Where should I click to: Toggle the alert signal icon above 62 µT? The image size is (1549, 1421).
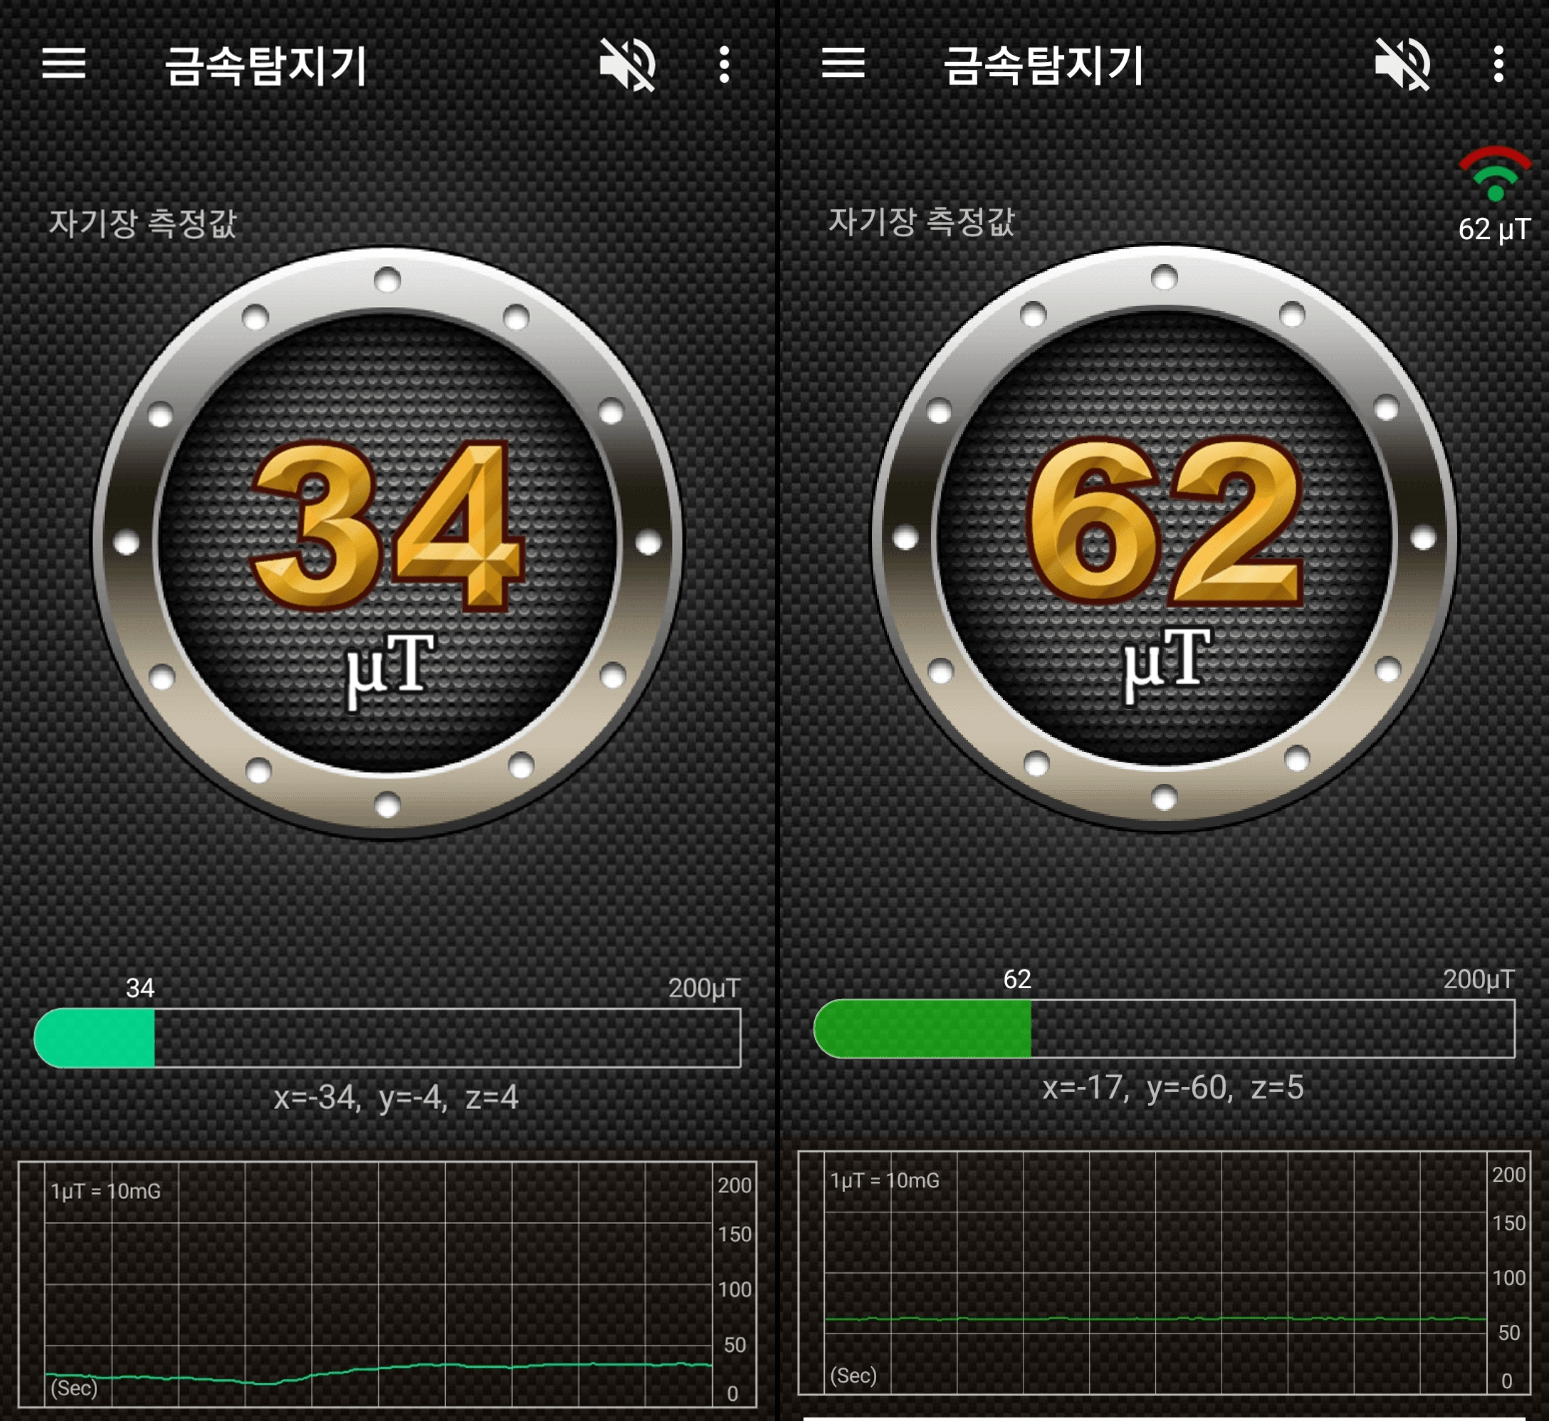click(x=1494, y=175)
